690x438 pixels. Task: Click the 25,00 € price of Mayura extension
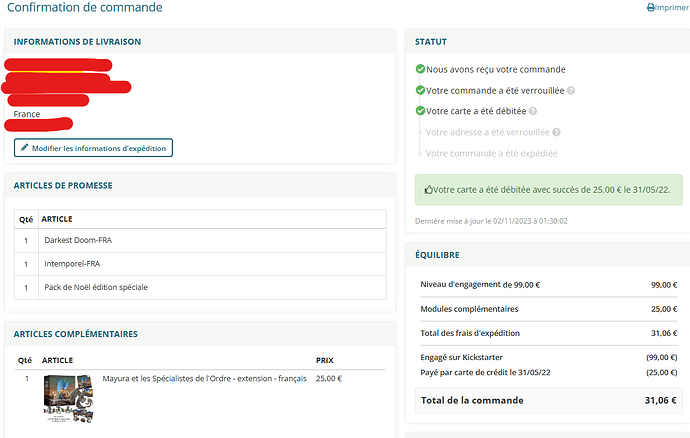(x=329, y=379)
